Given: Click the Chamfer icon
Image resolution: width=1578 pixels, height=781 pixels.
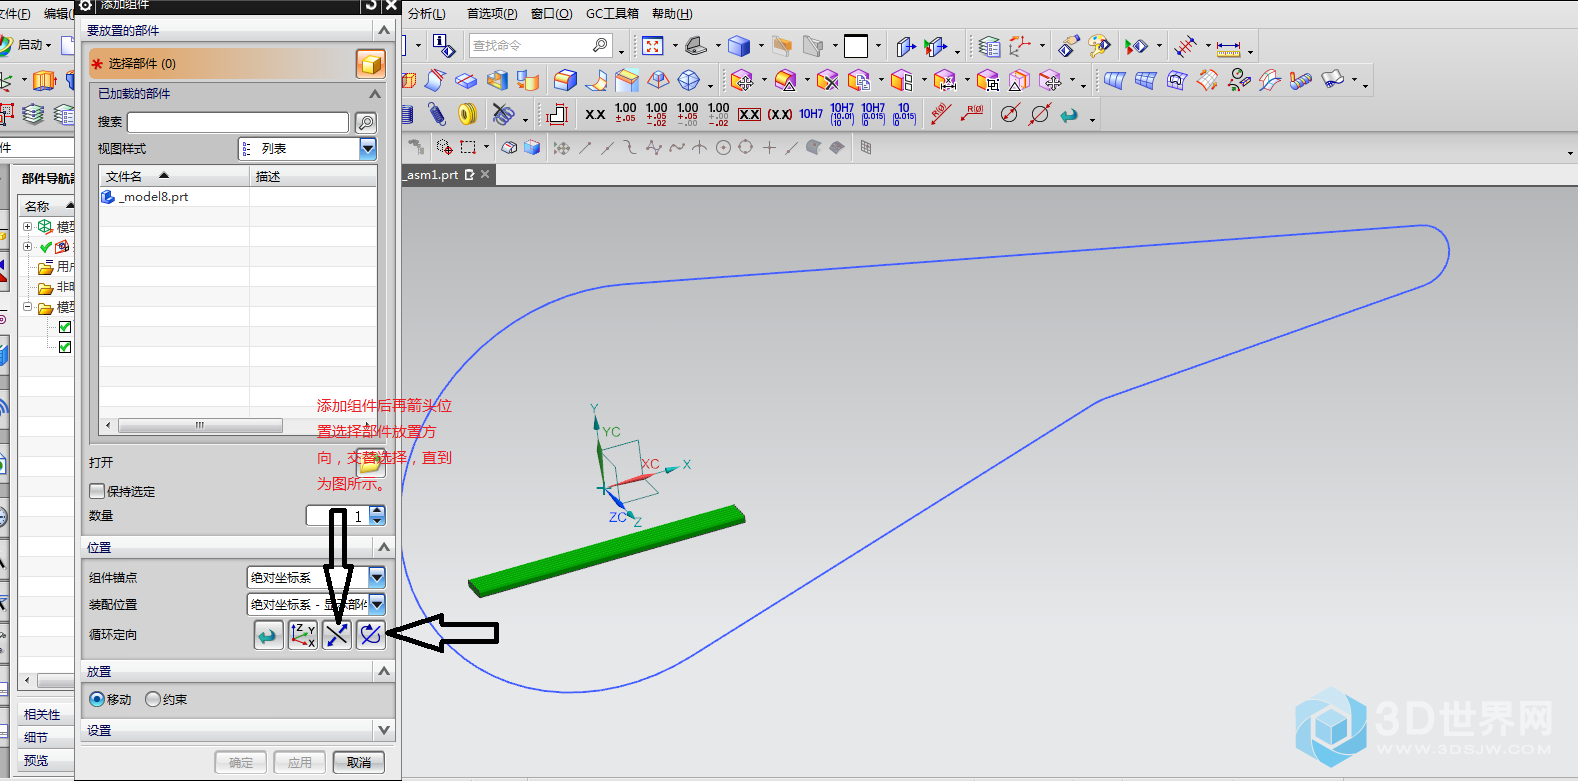Looking at the screenshot, I should [627, 81].
